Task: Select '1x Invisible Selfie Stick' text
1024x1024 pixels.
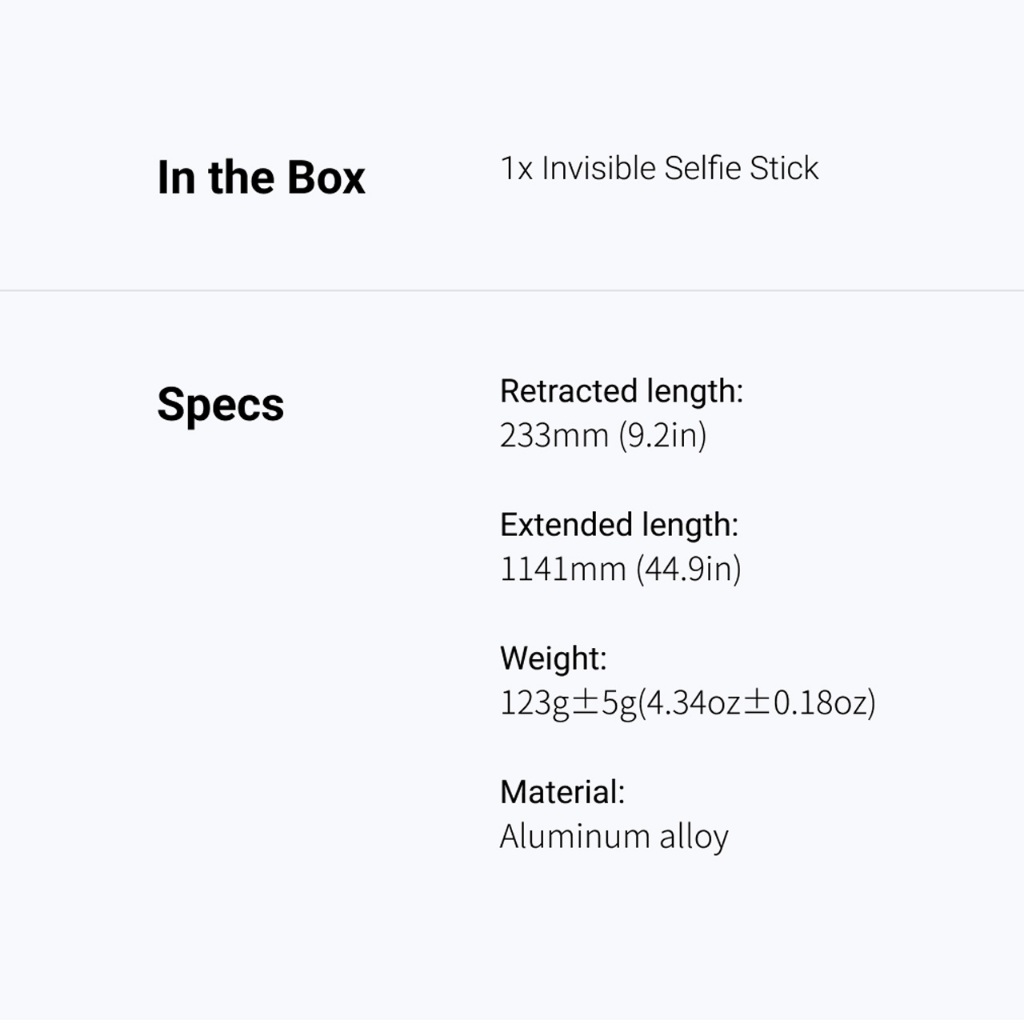Action: point(659,168)
